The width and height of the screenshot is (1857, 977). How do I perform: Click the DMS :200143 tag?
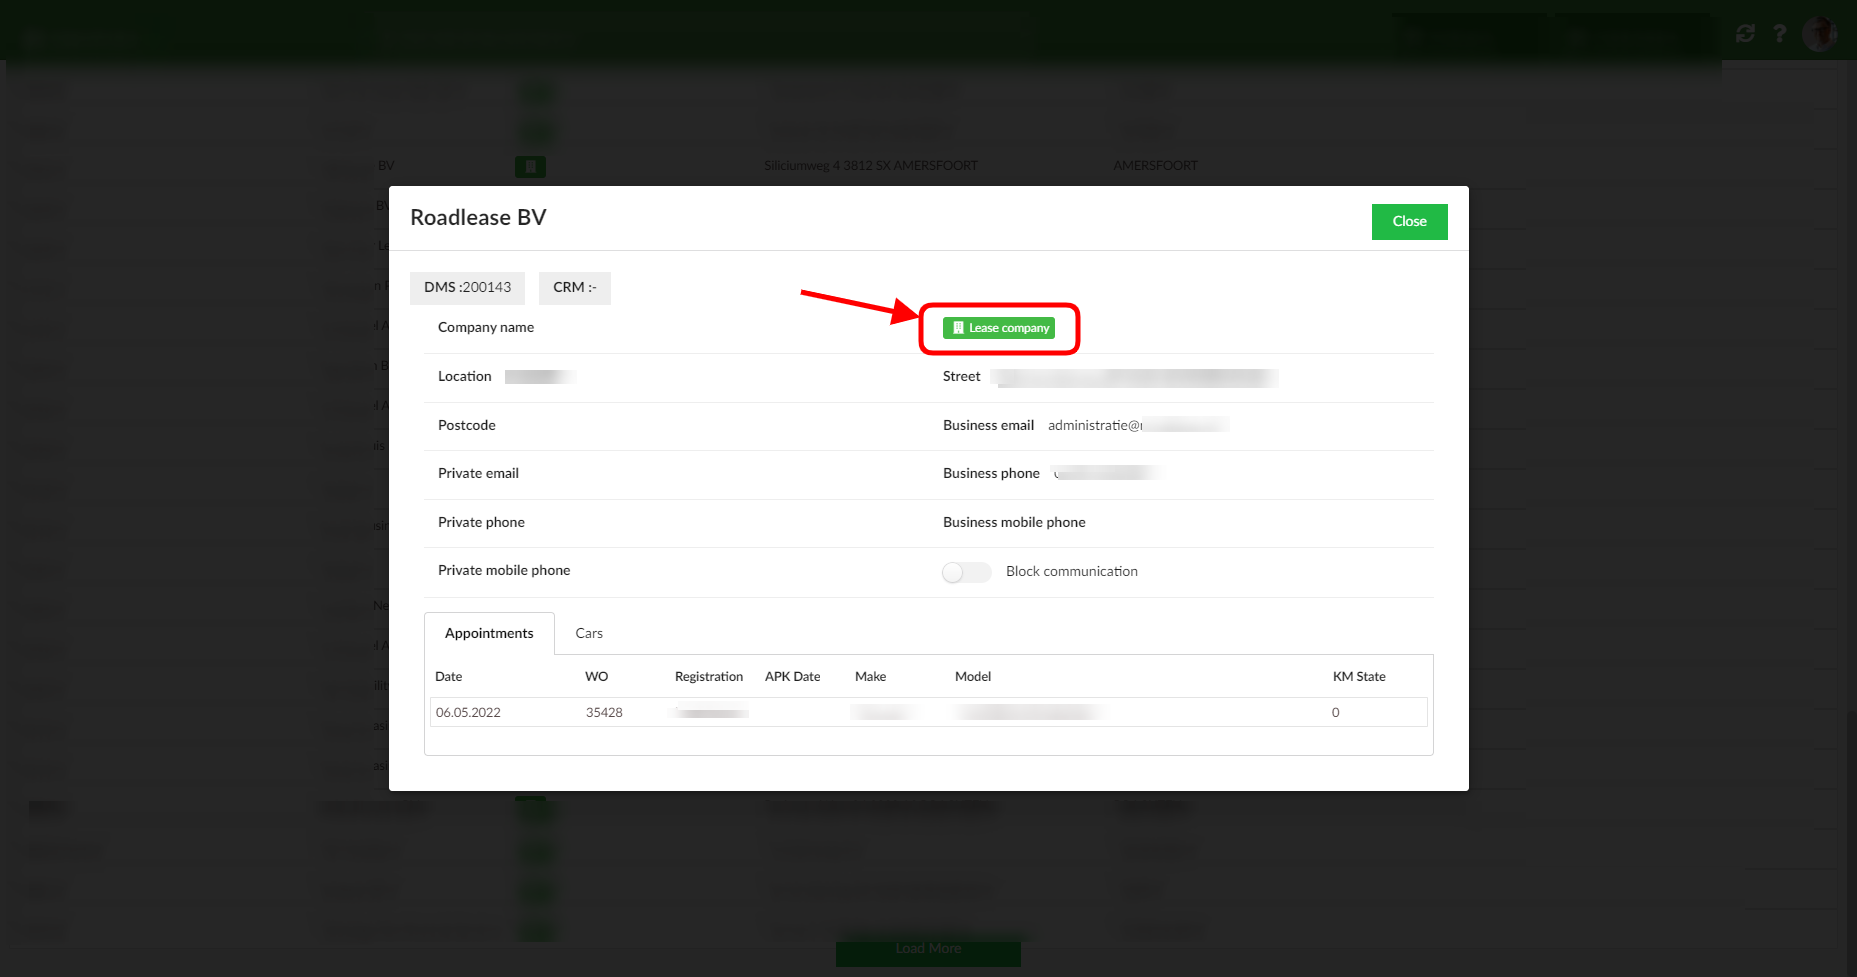[467, 288]
